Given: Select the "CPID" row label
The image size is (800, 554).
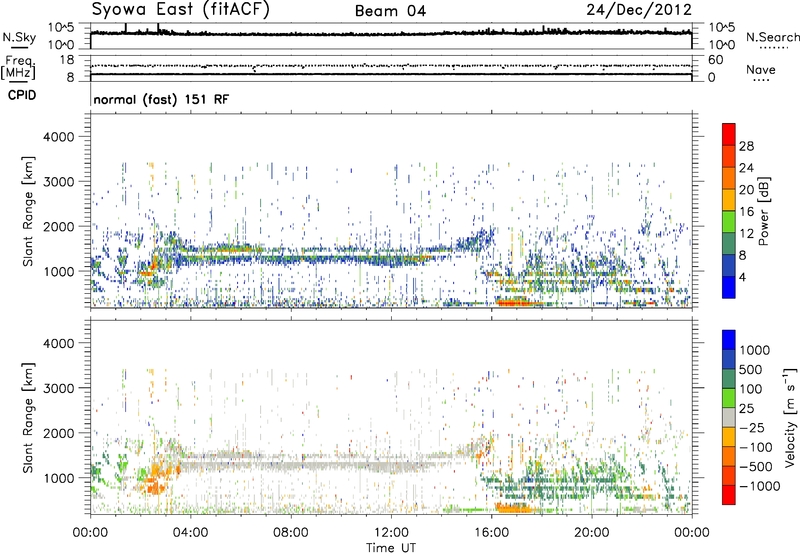Looking at the screenshot, I should [22, 95].
